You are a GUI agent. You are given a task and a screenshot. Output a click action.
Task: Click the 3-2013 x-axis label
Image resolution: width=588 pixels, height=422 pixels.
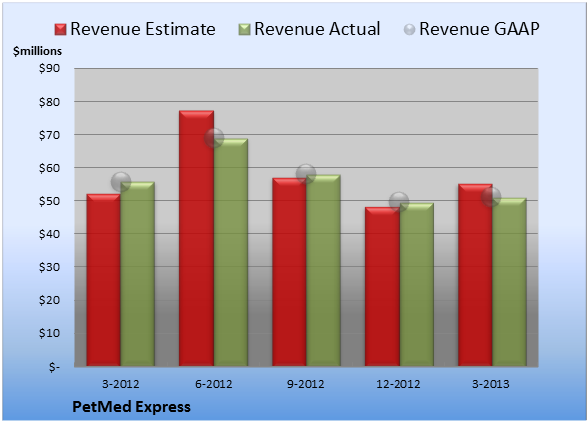tap(491, 384)
